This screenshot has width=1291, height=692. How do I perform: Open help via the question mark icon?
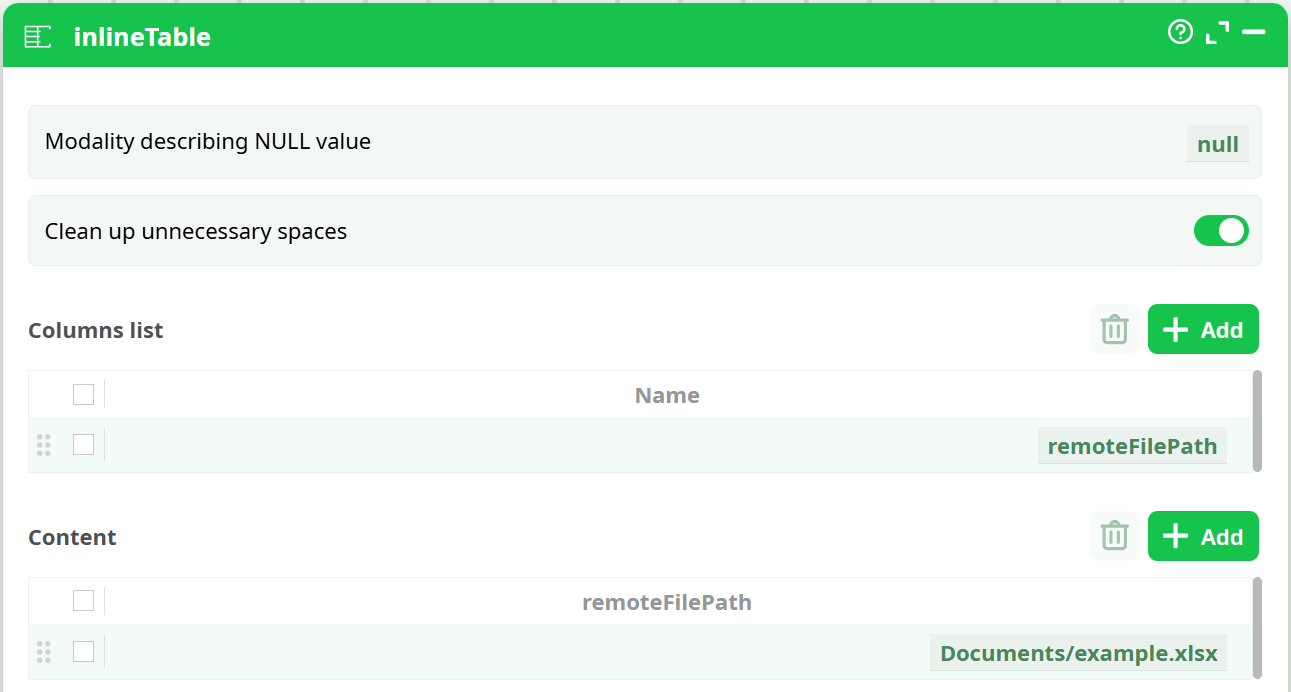pyautogui.click(x=1180, y=32)
